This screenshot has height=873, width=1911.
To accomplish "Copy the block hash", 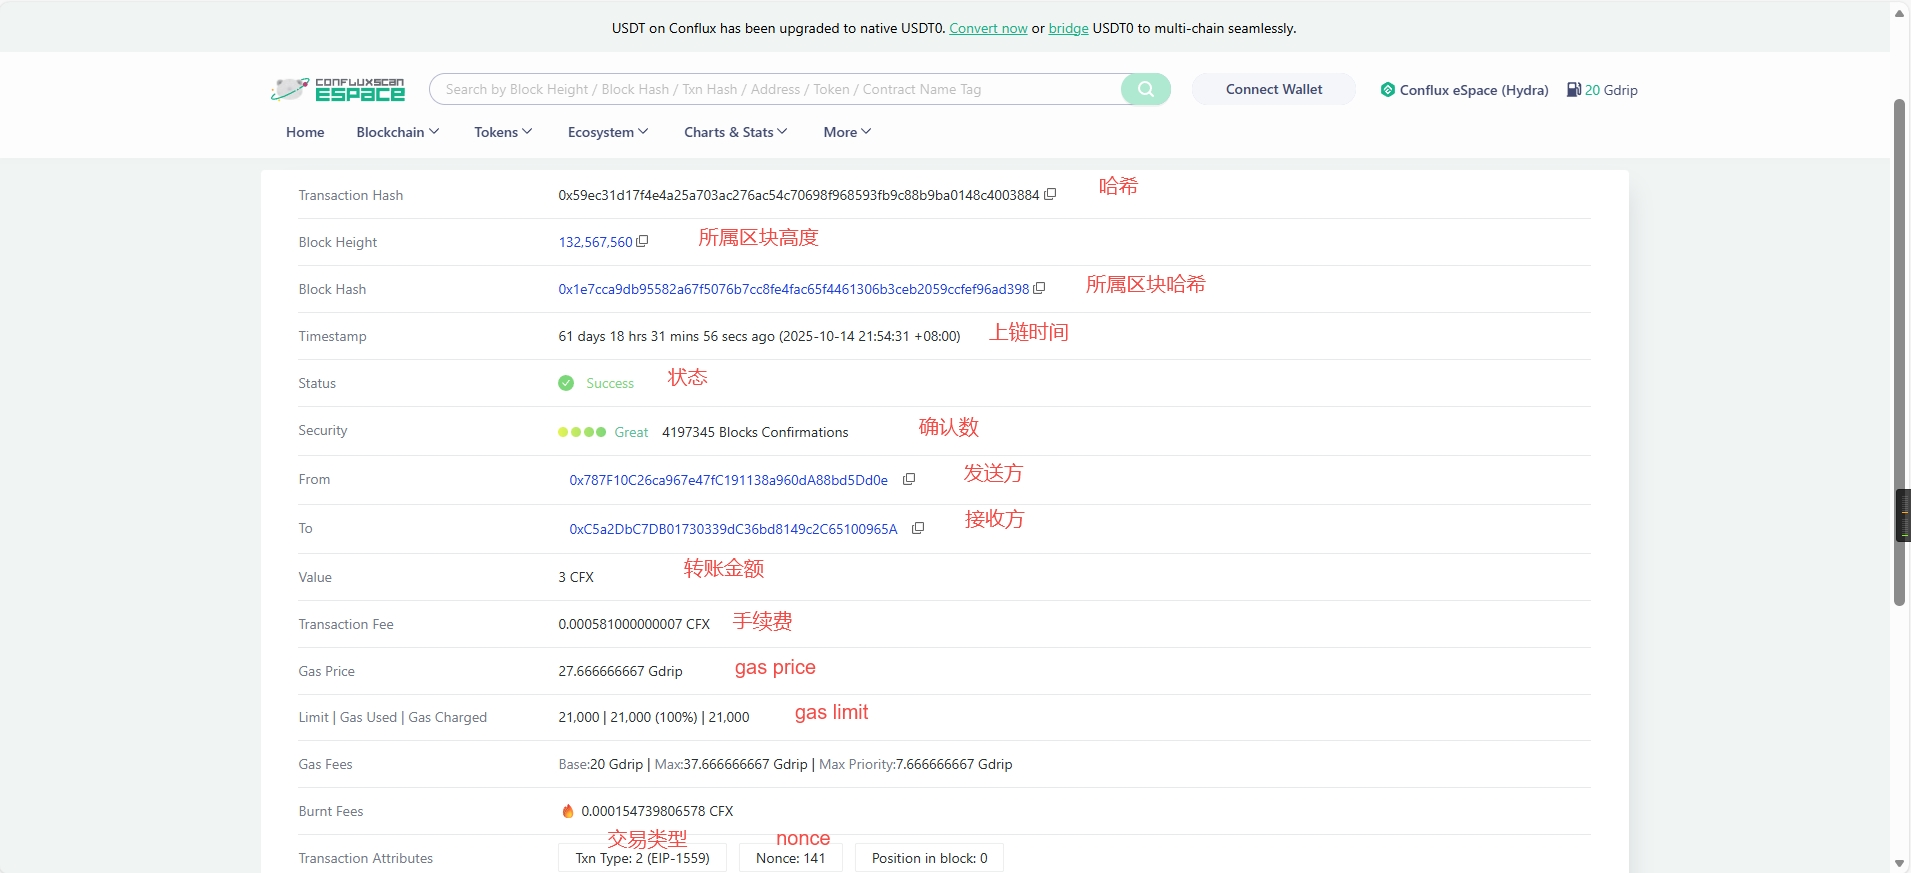I will click(1039, 288).
